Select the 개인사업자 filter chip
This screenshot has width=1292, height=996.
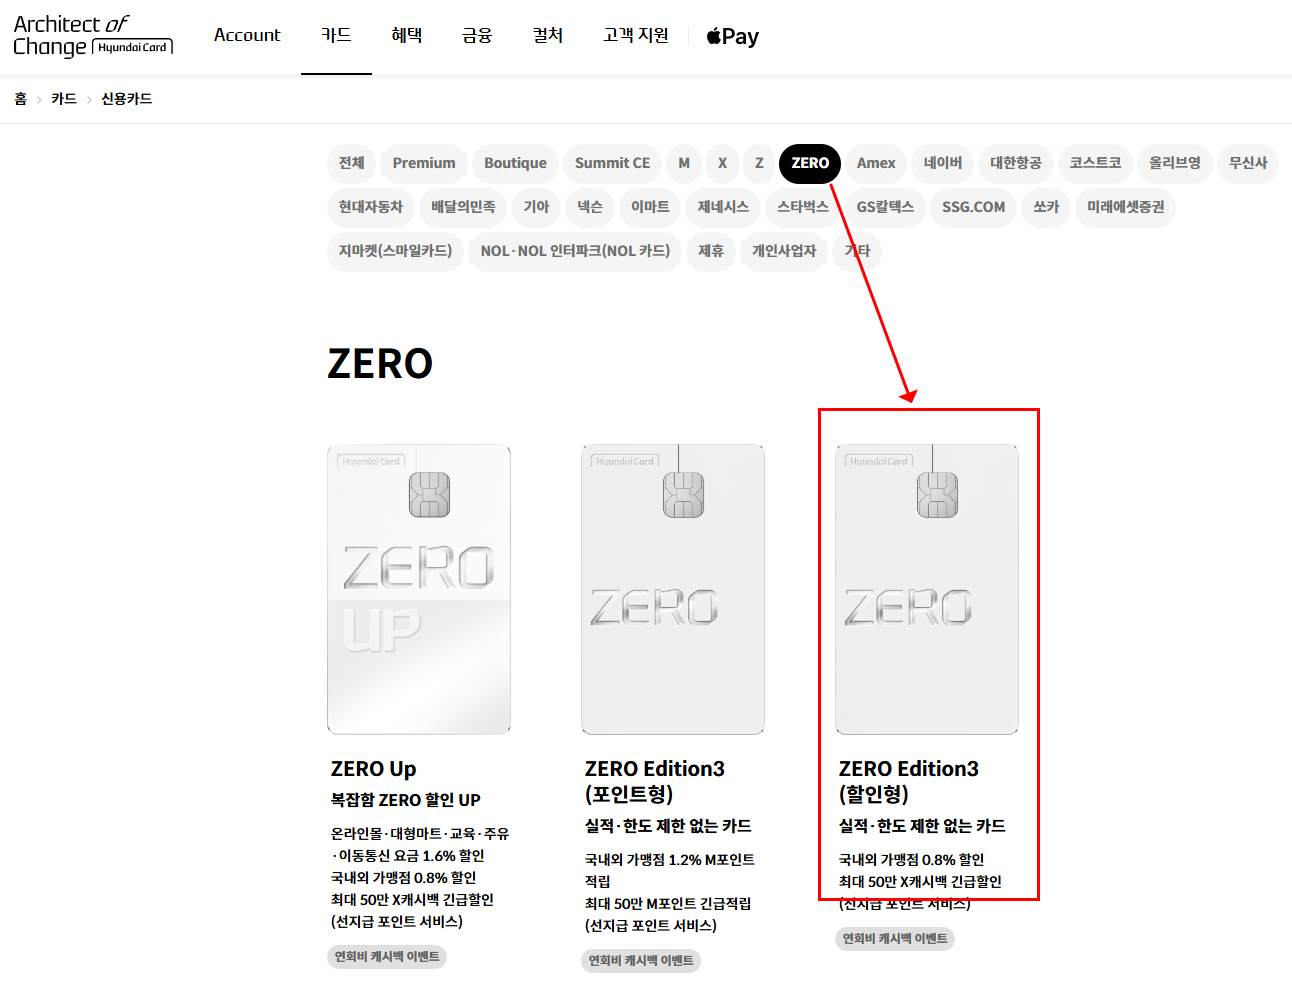tap(784, 251)
